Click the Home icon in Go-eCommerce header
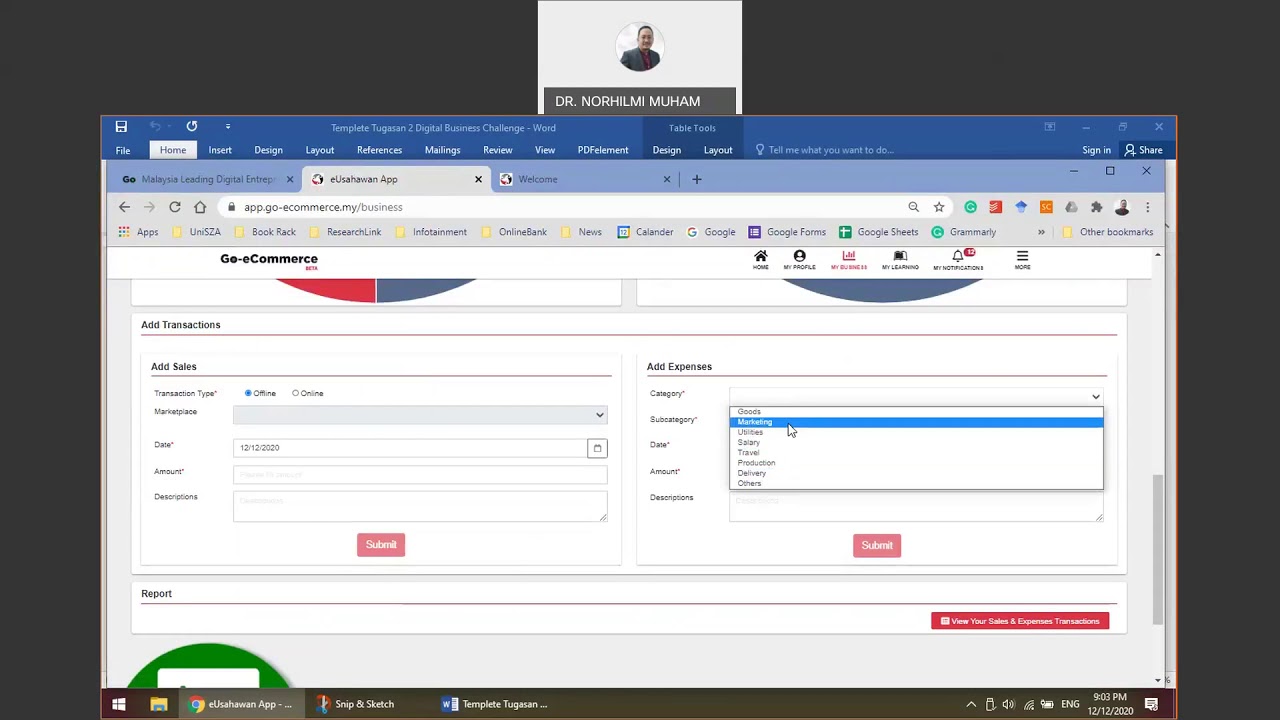This screenshot has height=720, width=1280. click(x=760, y=259)
